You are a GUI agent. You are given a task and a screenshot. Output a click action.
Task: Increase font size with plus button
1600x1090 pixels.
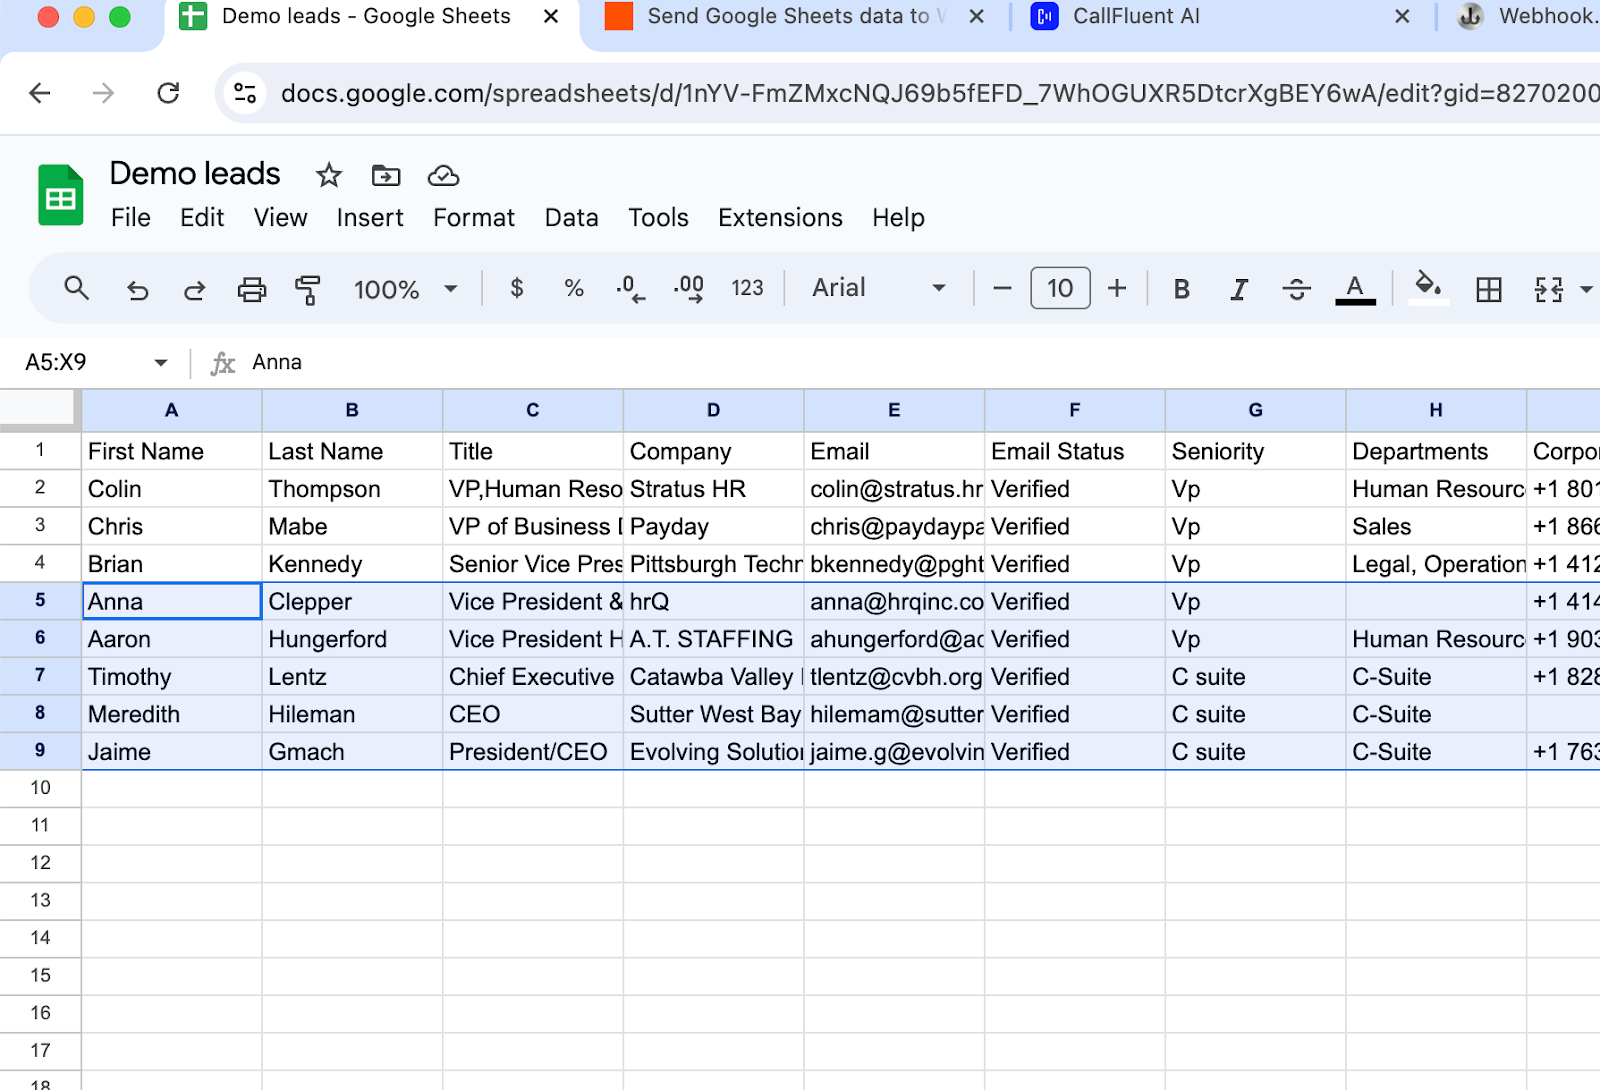(1117, 288)
